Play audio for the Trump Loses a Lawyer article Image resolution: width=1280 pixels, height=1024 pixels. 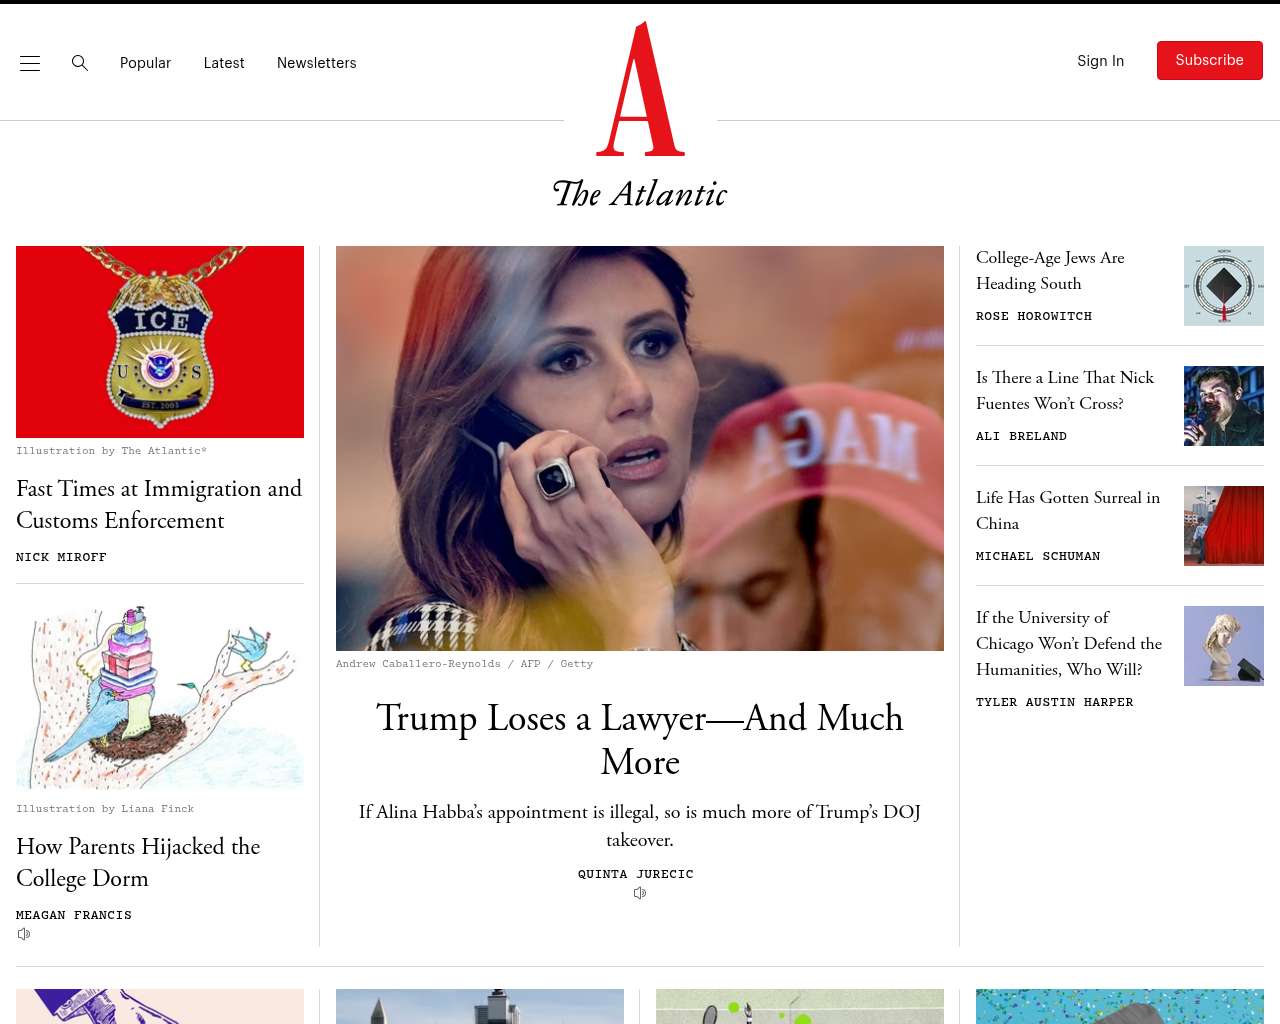tap(640, 893)
